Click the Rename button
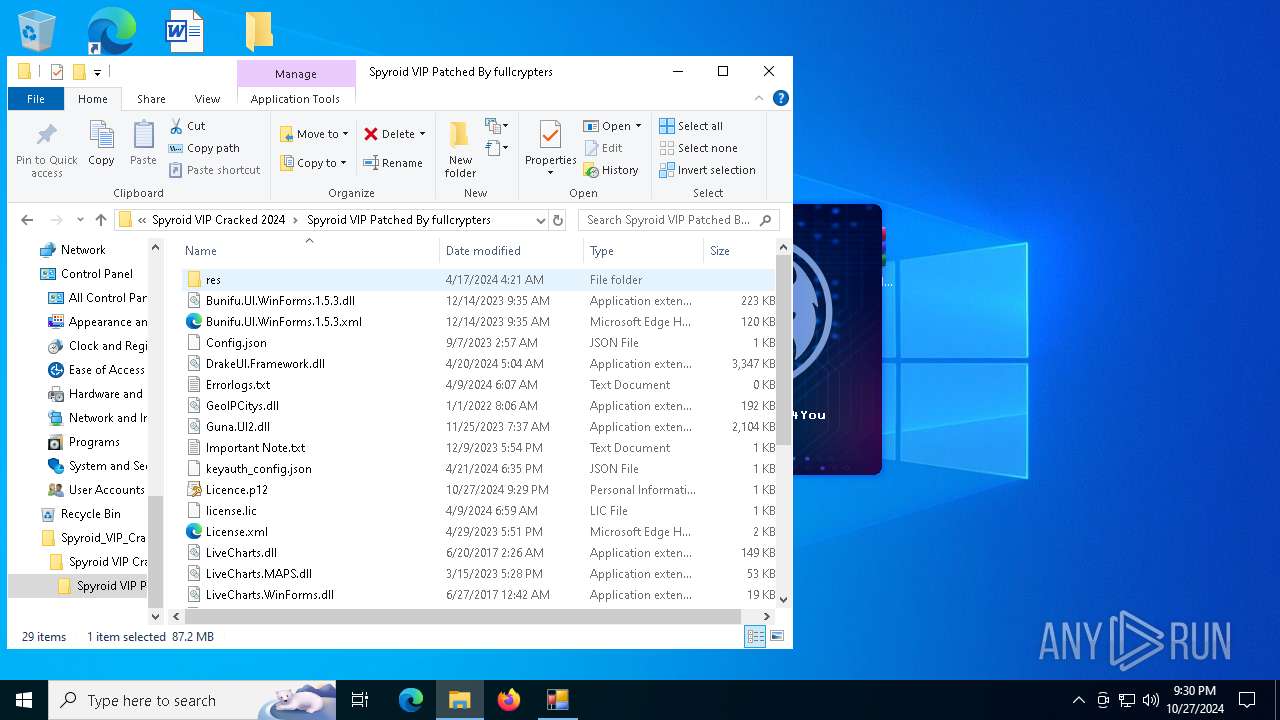1280x720 pixels. coord(393,163)
